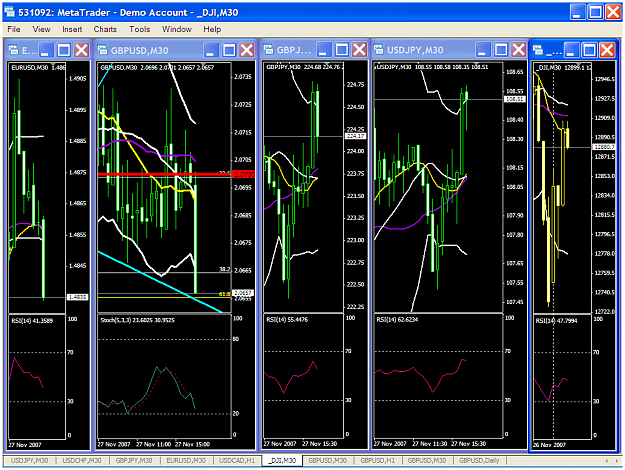Click the RSI(14) 62.6234 label in USDJPY chart
Image resolution: width=625 pixels, height=470 pixels.
pyautogui.click(x=397, y=319)
